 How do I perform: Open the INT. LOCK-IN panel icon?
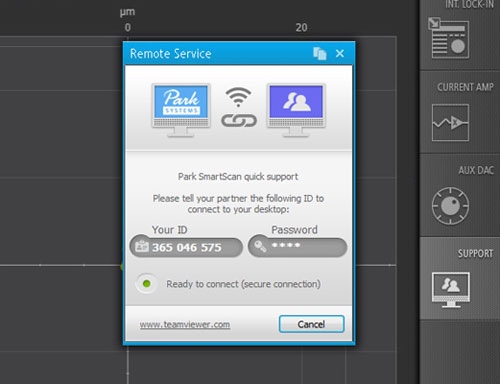[449, 38]
